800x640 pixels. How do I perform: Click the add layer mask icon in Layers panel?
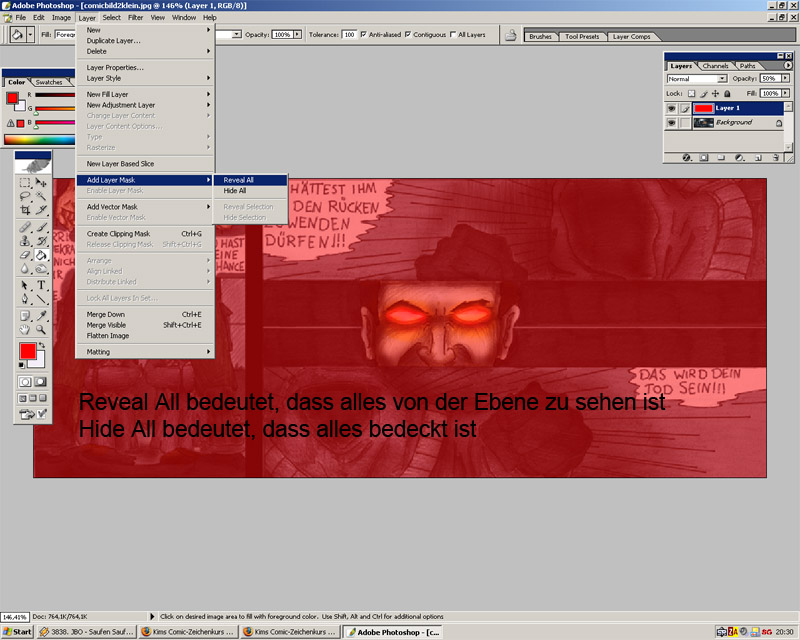tap(703, 157)
